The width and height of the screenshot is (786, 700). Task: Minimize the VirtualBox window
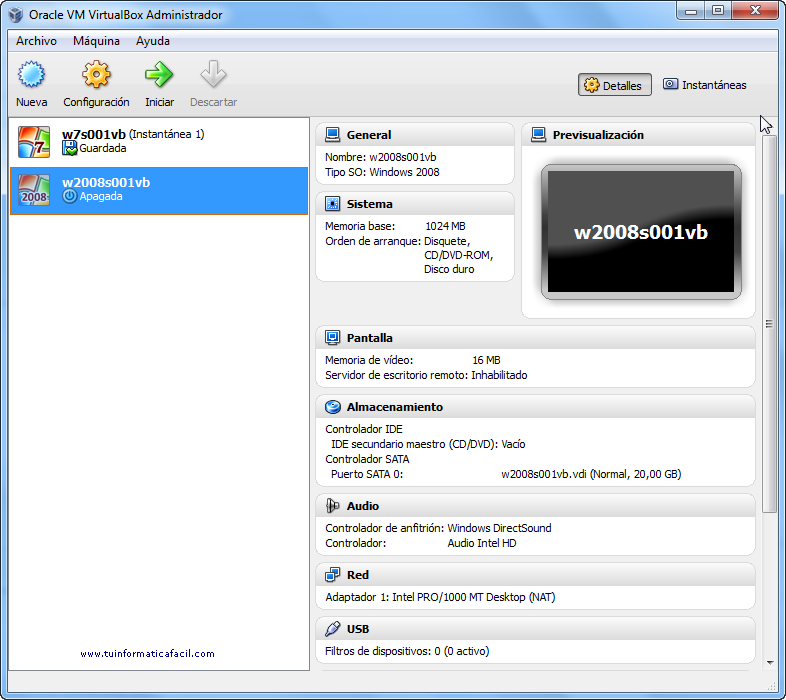(x=691, y=11)
